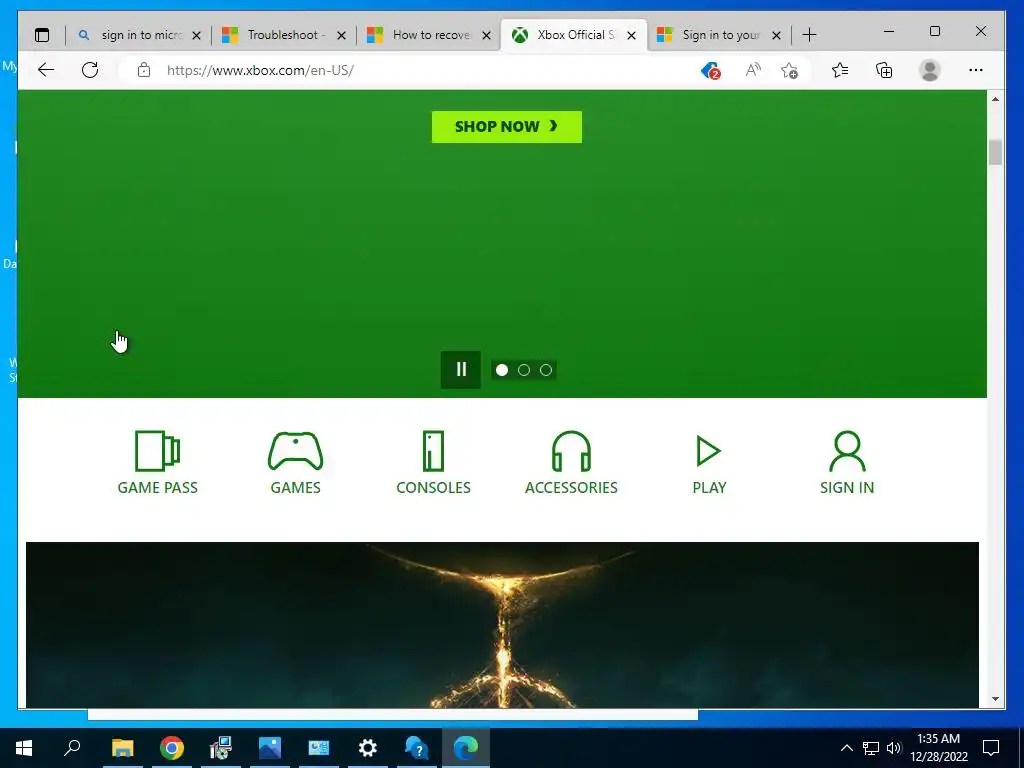Pause the hero carousel
This screenshot has height=768, width=1024.
pos(461,370)
